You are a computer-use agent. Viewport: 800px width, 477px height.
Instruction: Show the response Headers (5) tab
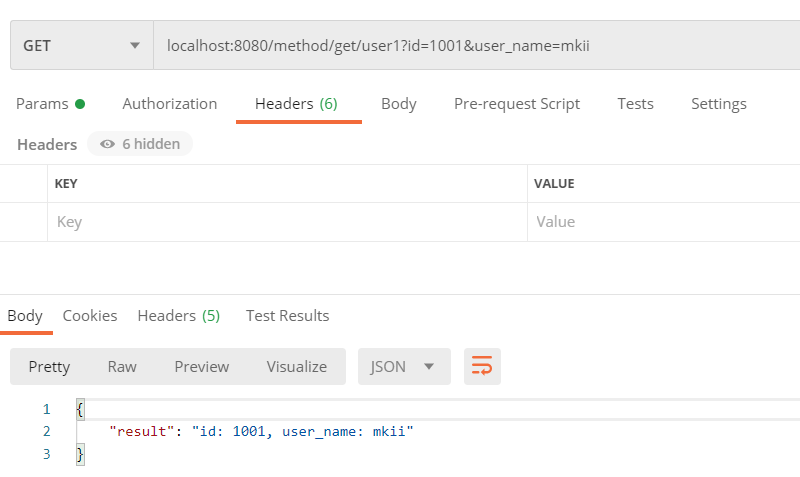[178, 316]
